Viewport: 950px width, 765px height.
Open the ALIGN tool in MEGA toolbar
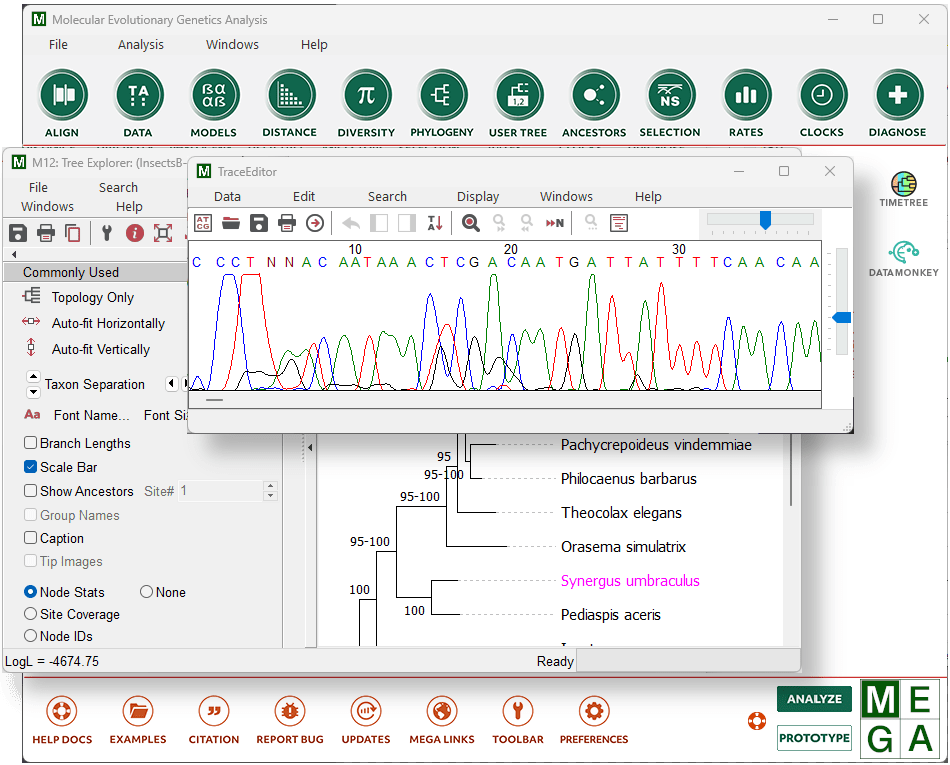coord(62,96)
